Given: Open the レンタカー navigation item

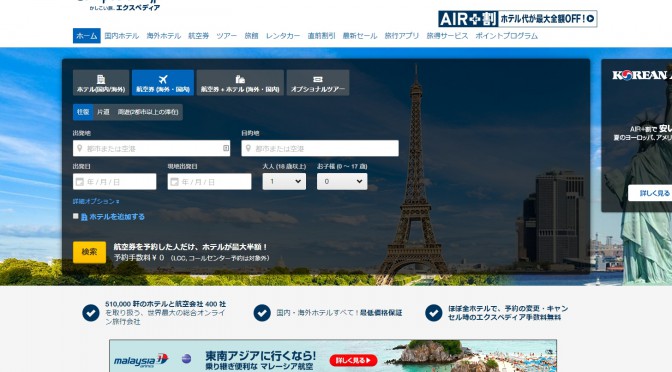Looking at the screenshot, I should click(283, 36).
